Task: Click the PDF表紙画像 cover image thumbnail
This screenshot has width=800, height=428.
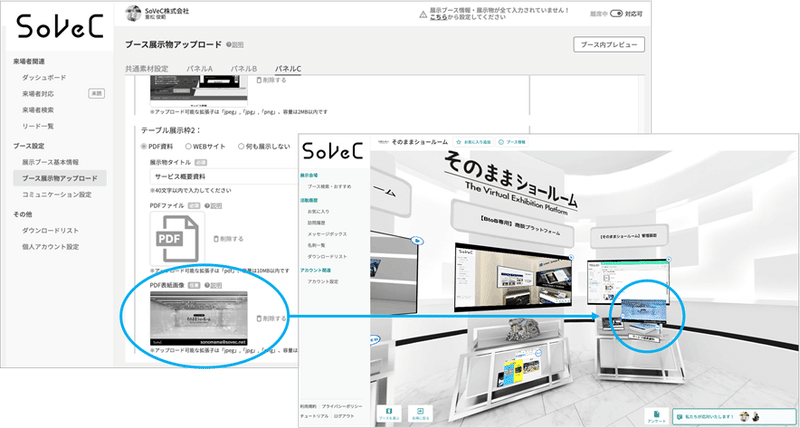Action: coord(198,318)
